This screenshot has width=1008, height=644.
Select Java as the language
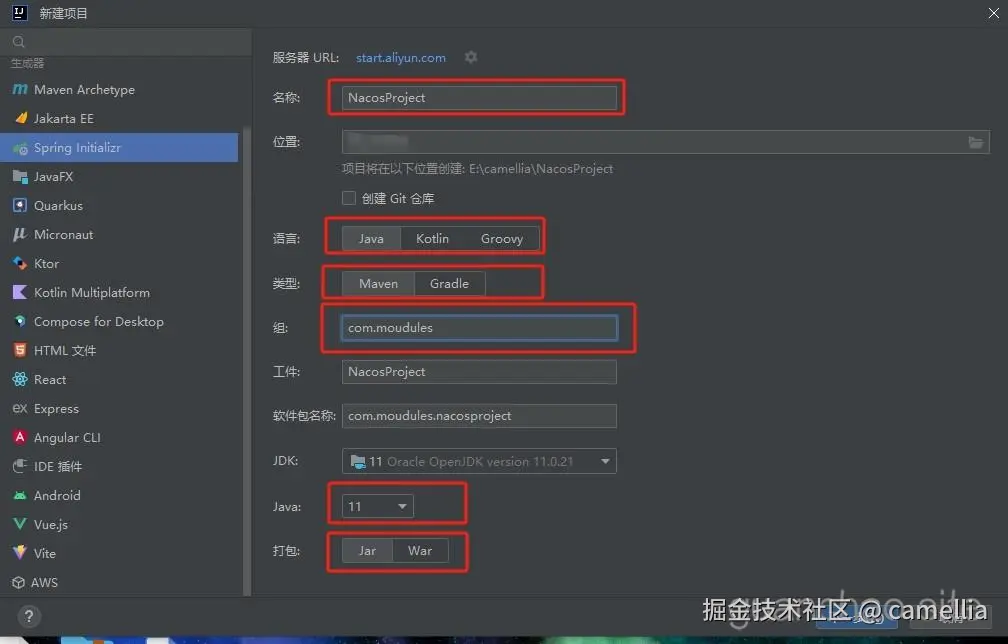pos(371,238)
